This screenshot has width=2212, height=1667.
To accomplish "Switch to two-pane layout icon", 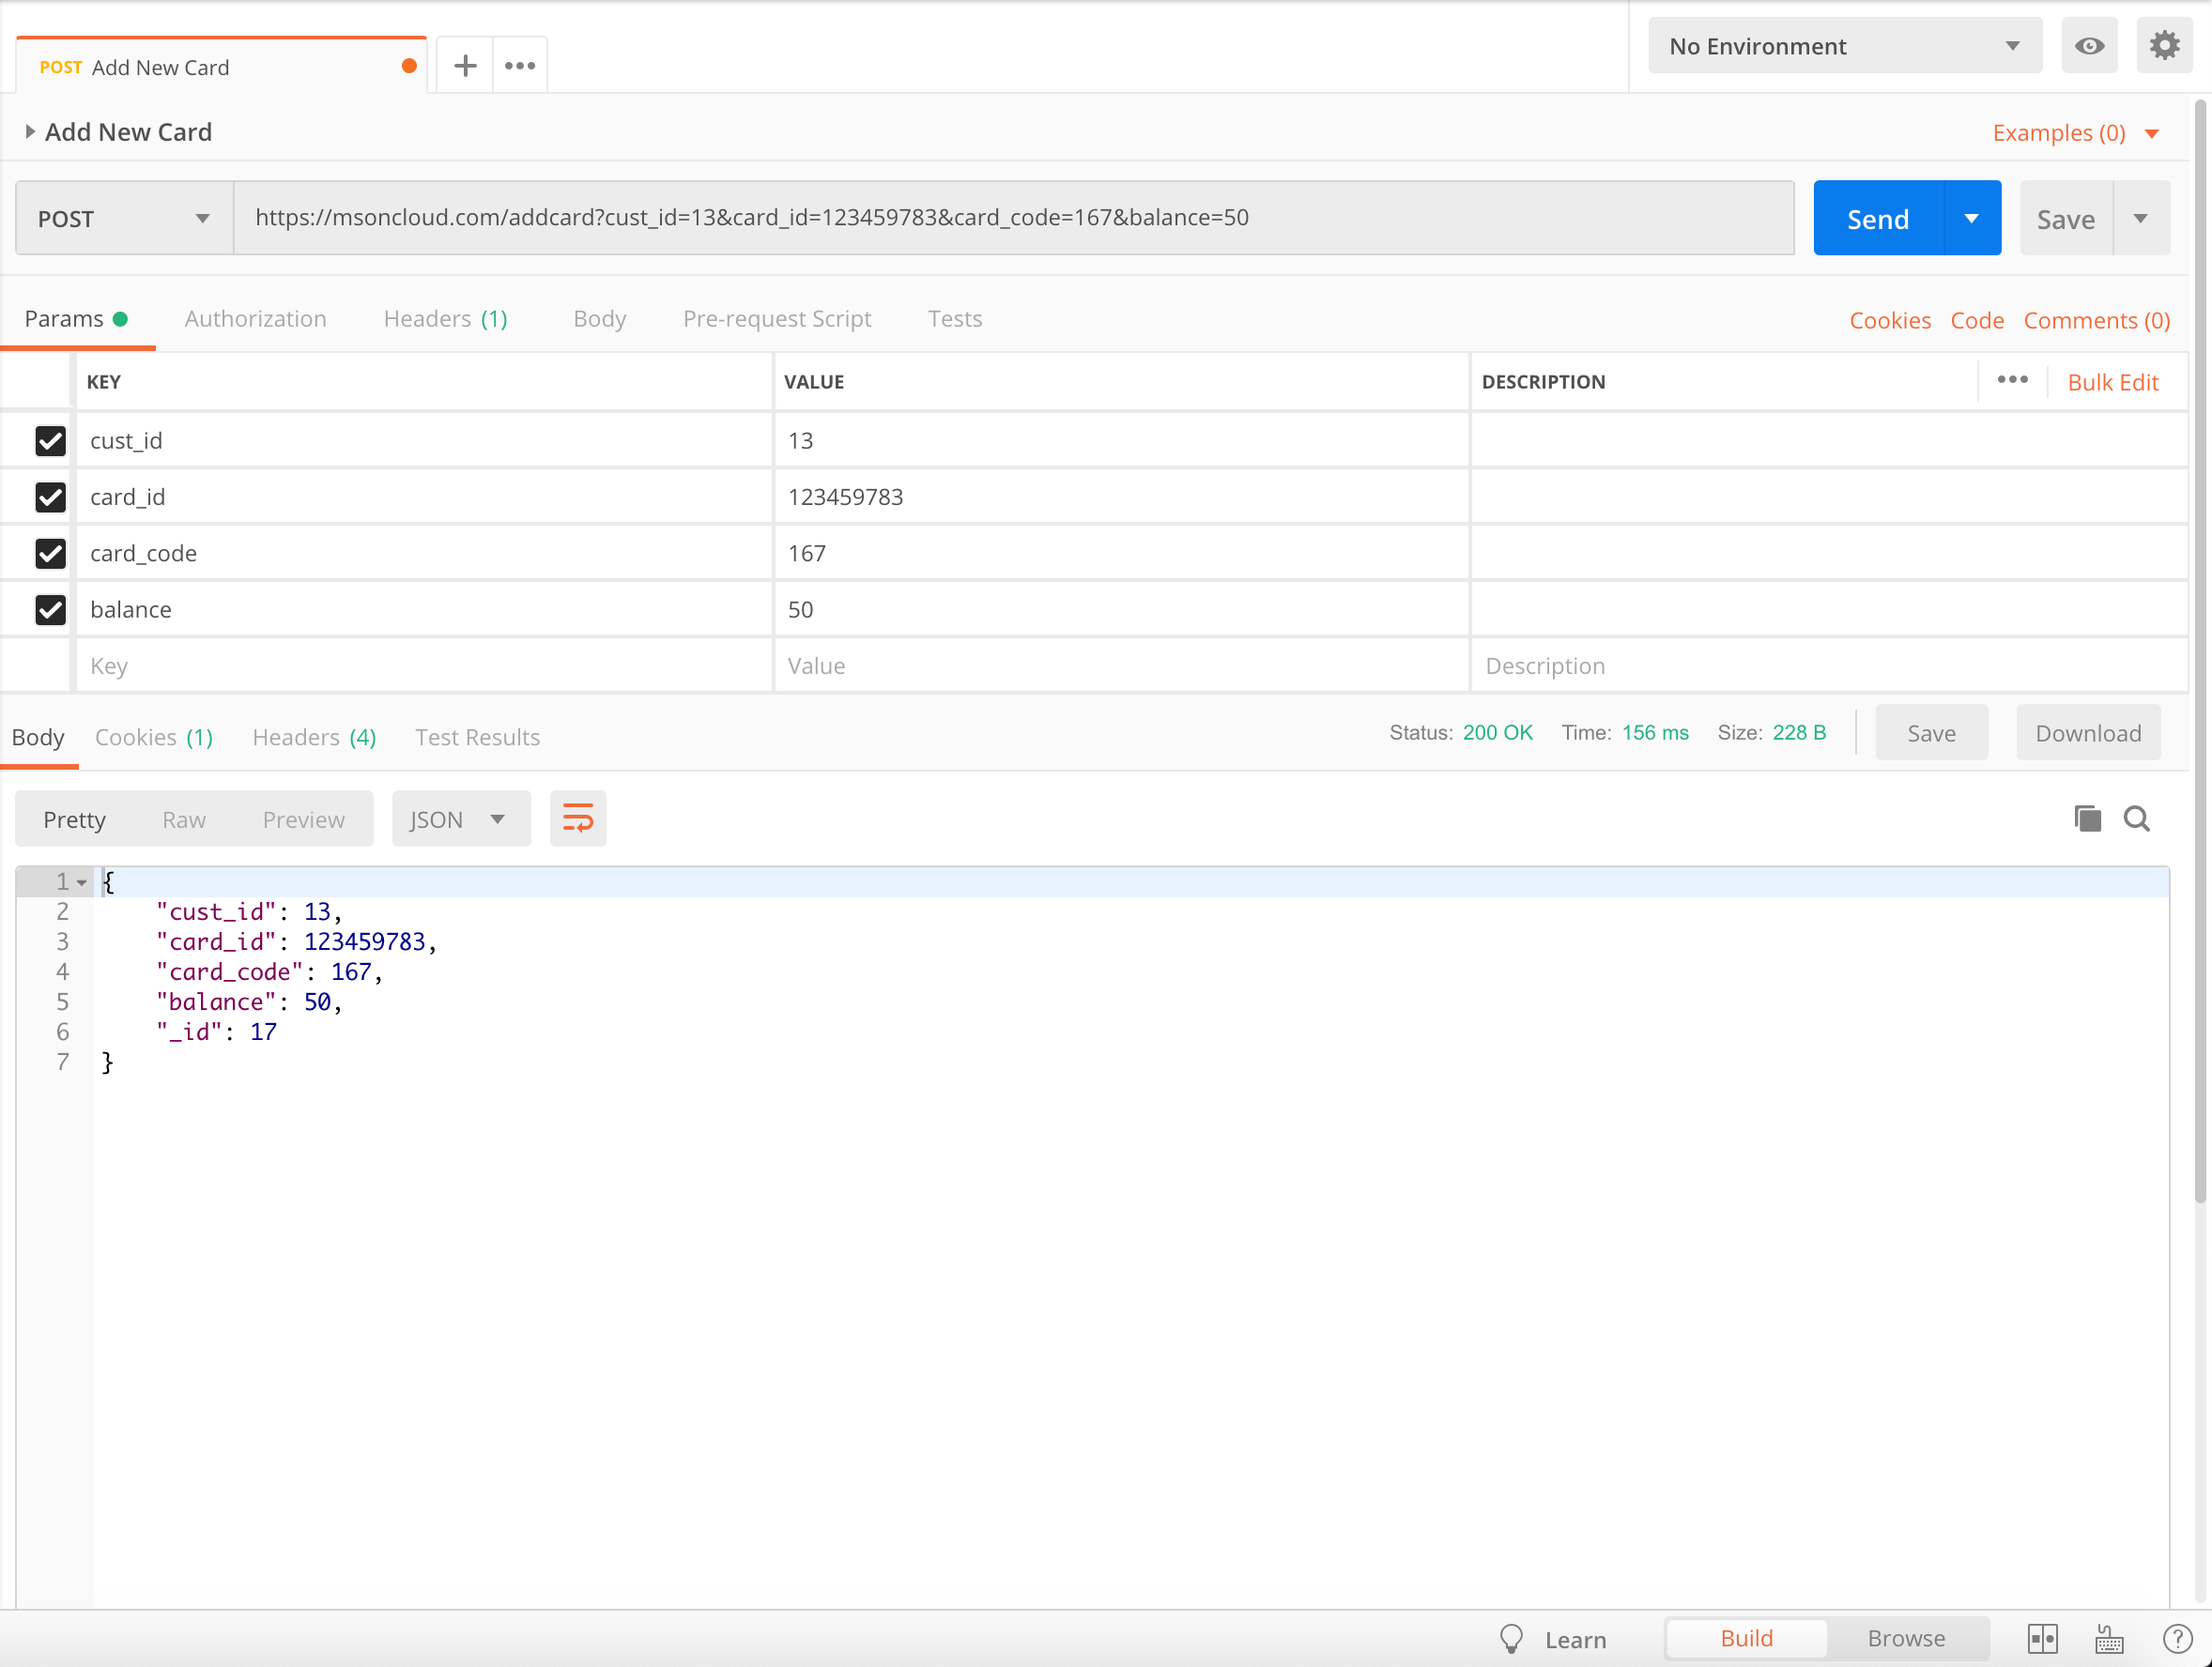I will click(2042, 1639).
